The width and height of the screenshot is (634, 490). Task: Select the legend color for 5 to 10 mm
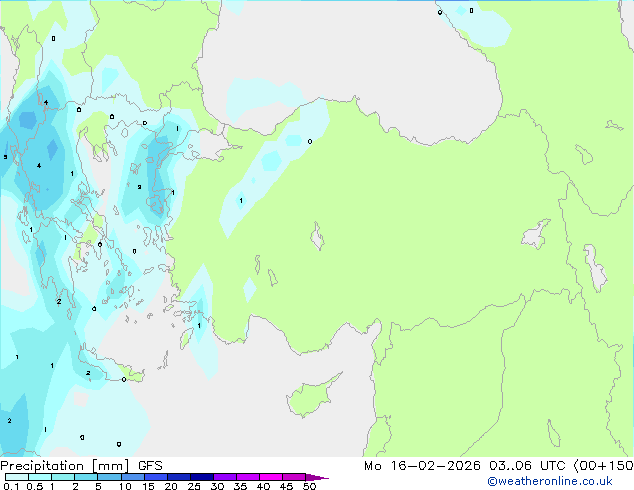coord(109,477)
